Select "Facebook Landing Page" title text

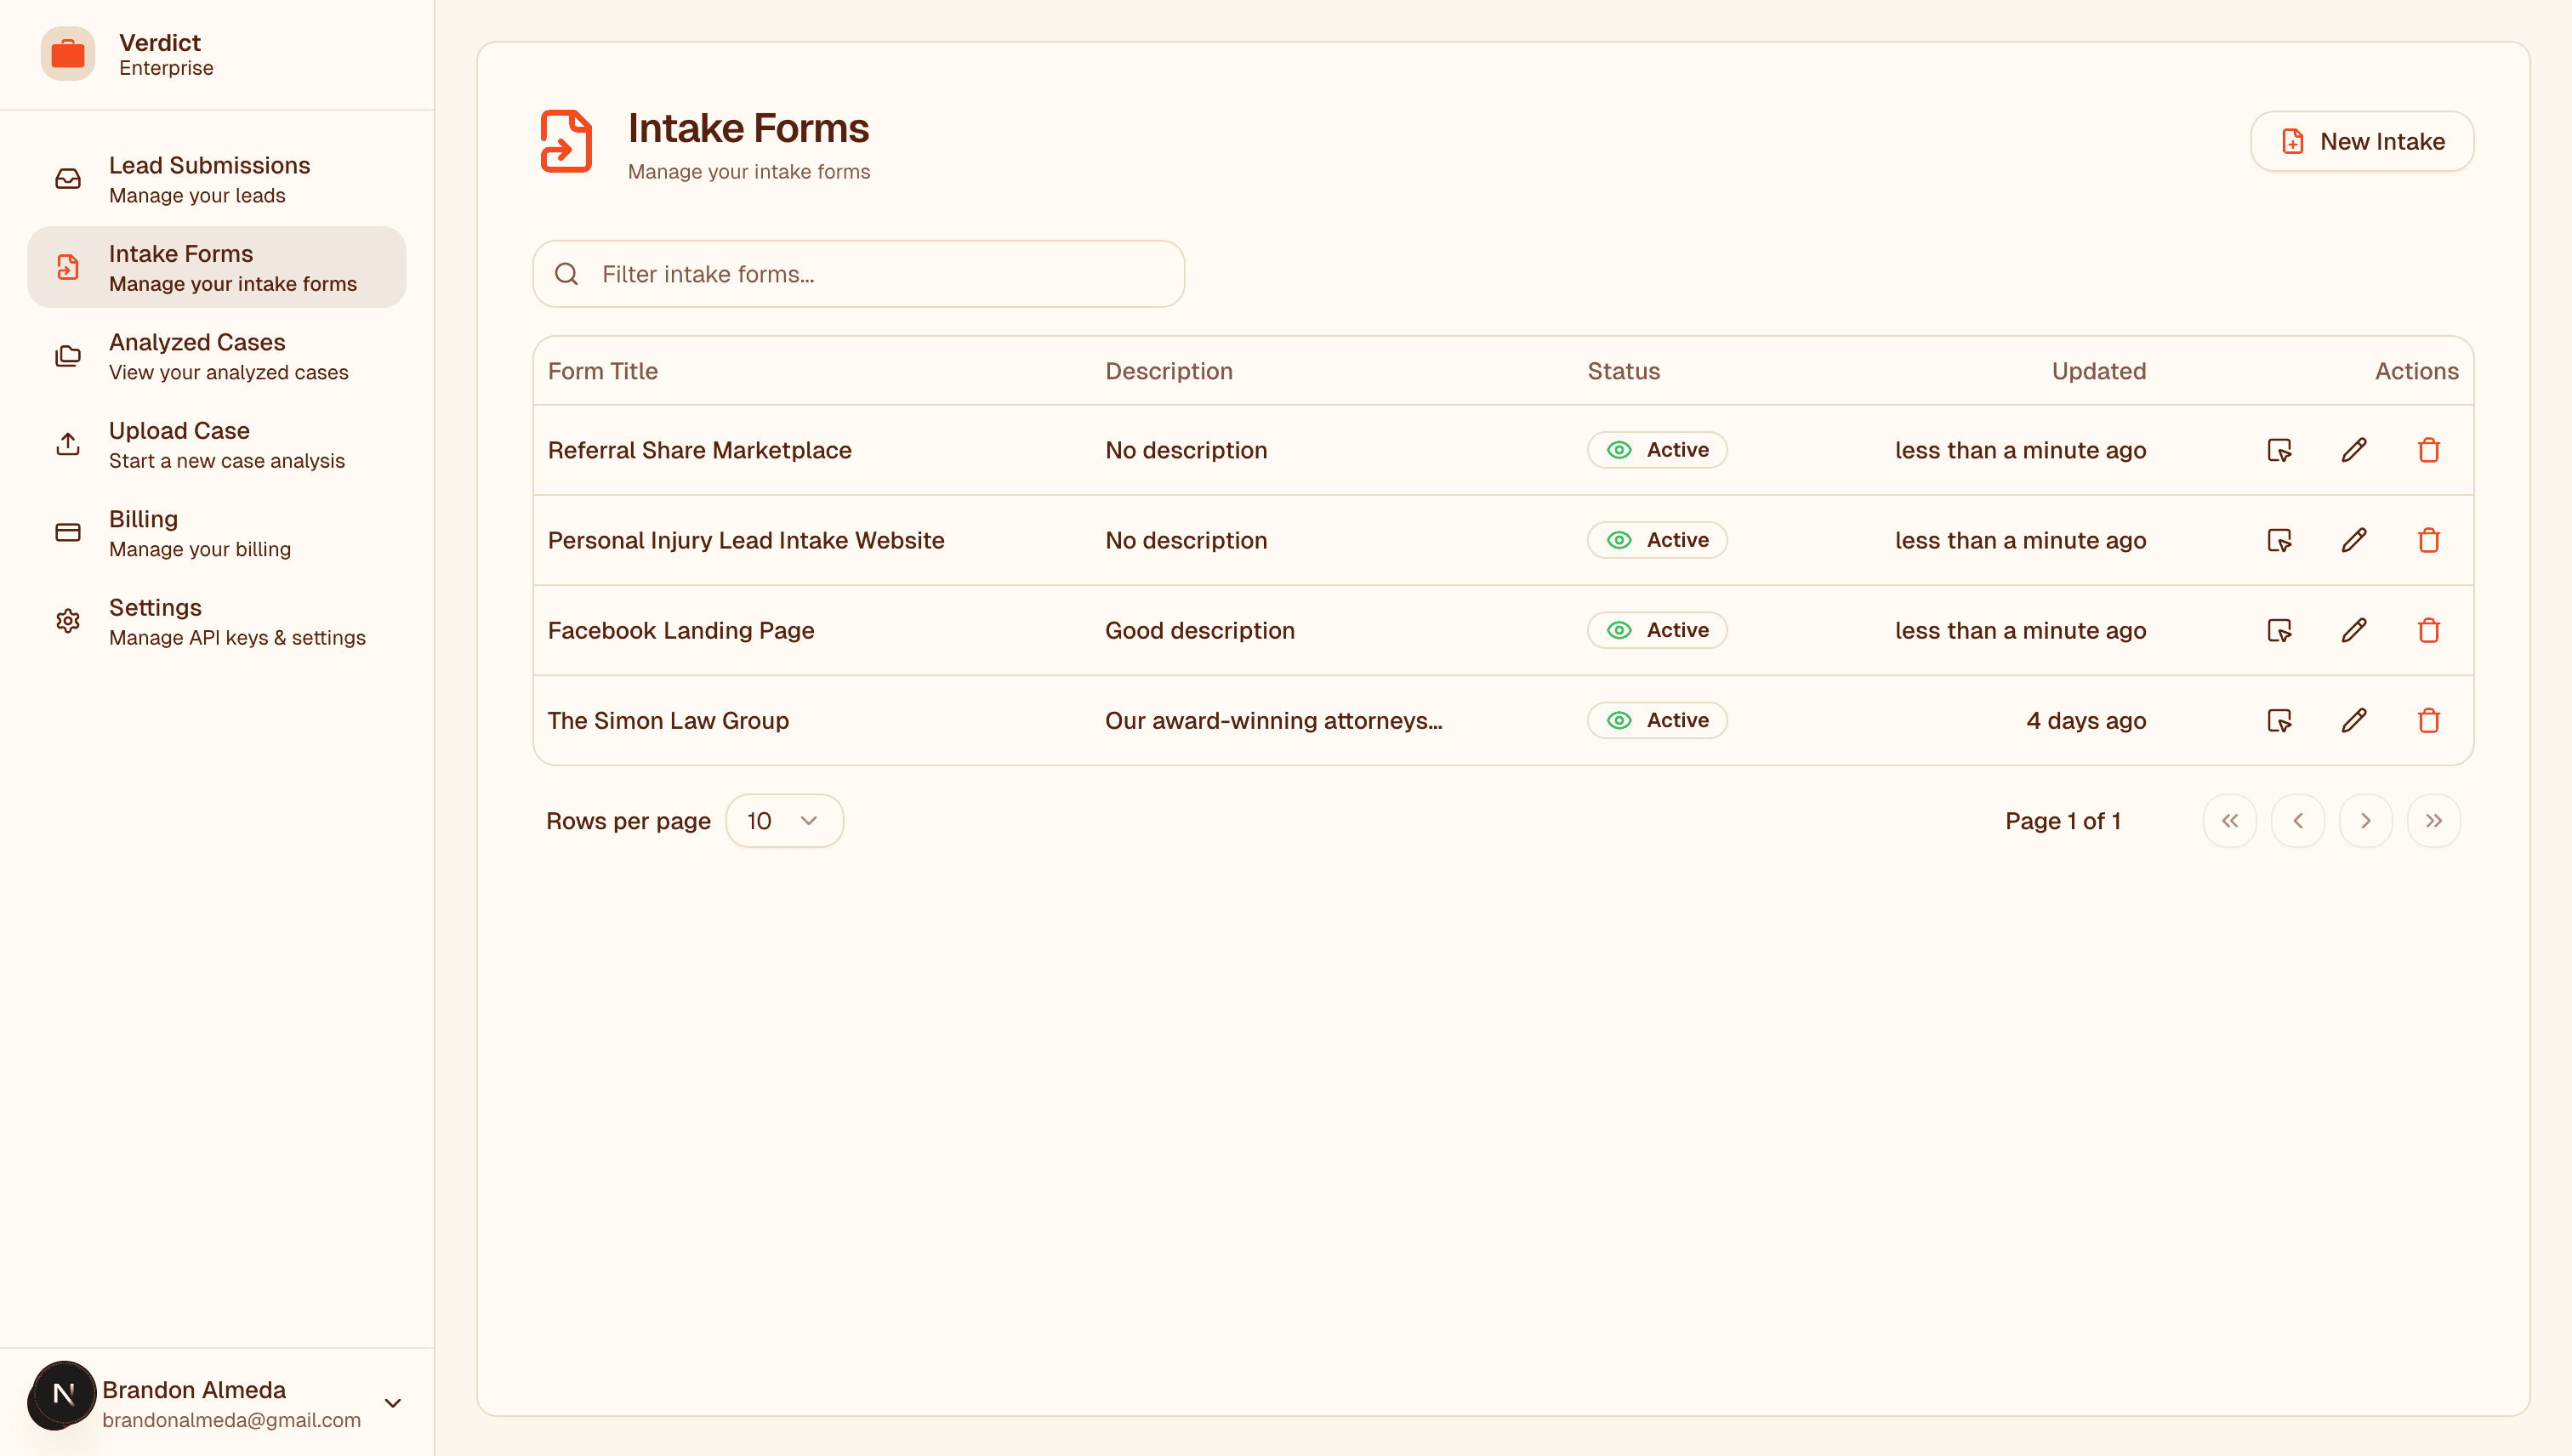tap(681, 630)
